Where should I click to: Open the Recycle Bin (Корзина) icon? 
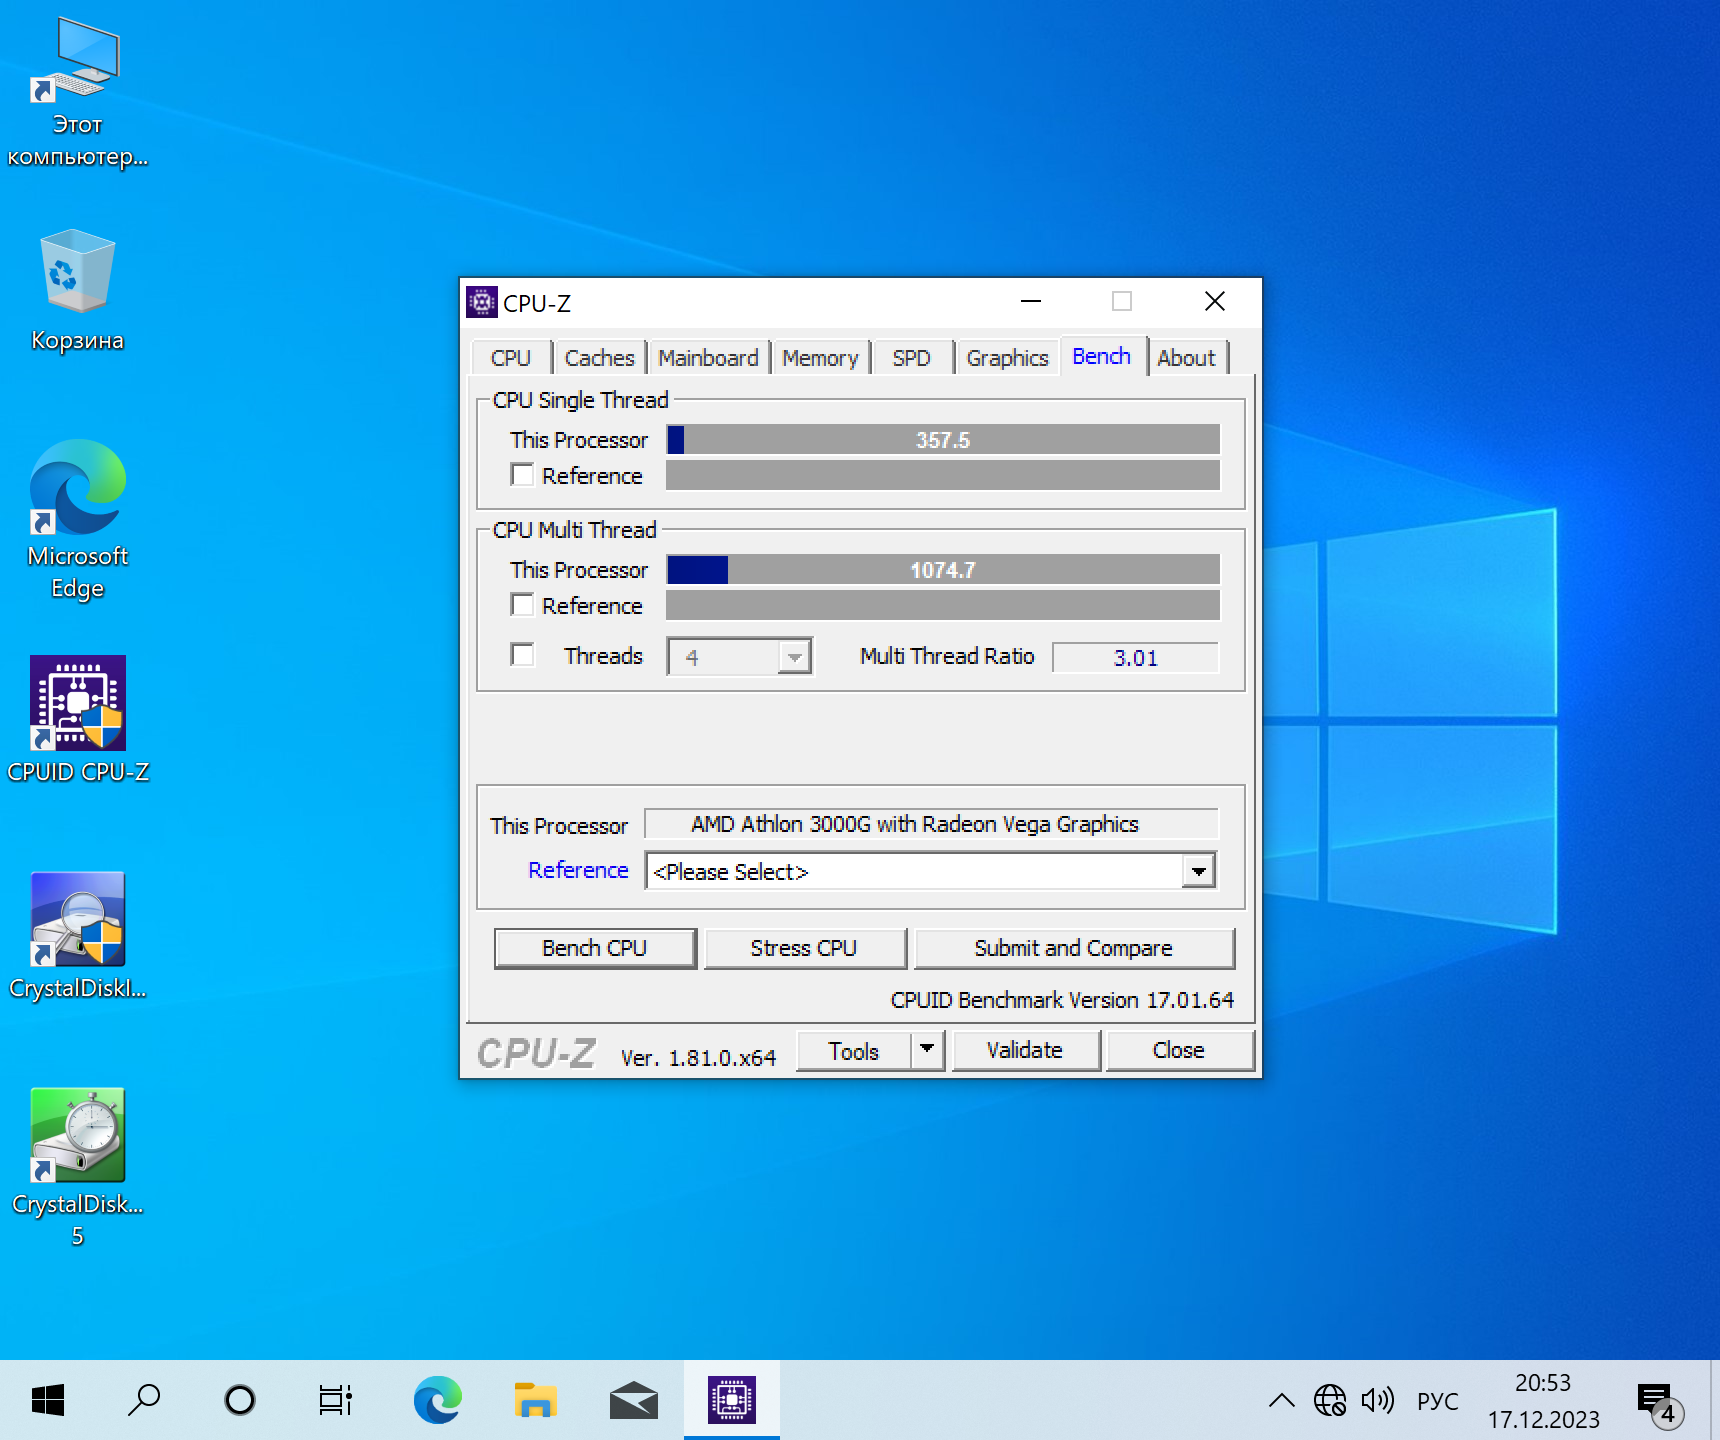pyautogui.click(x=78, y=271)
